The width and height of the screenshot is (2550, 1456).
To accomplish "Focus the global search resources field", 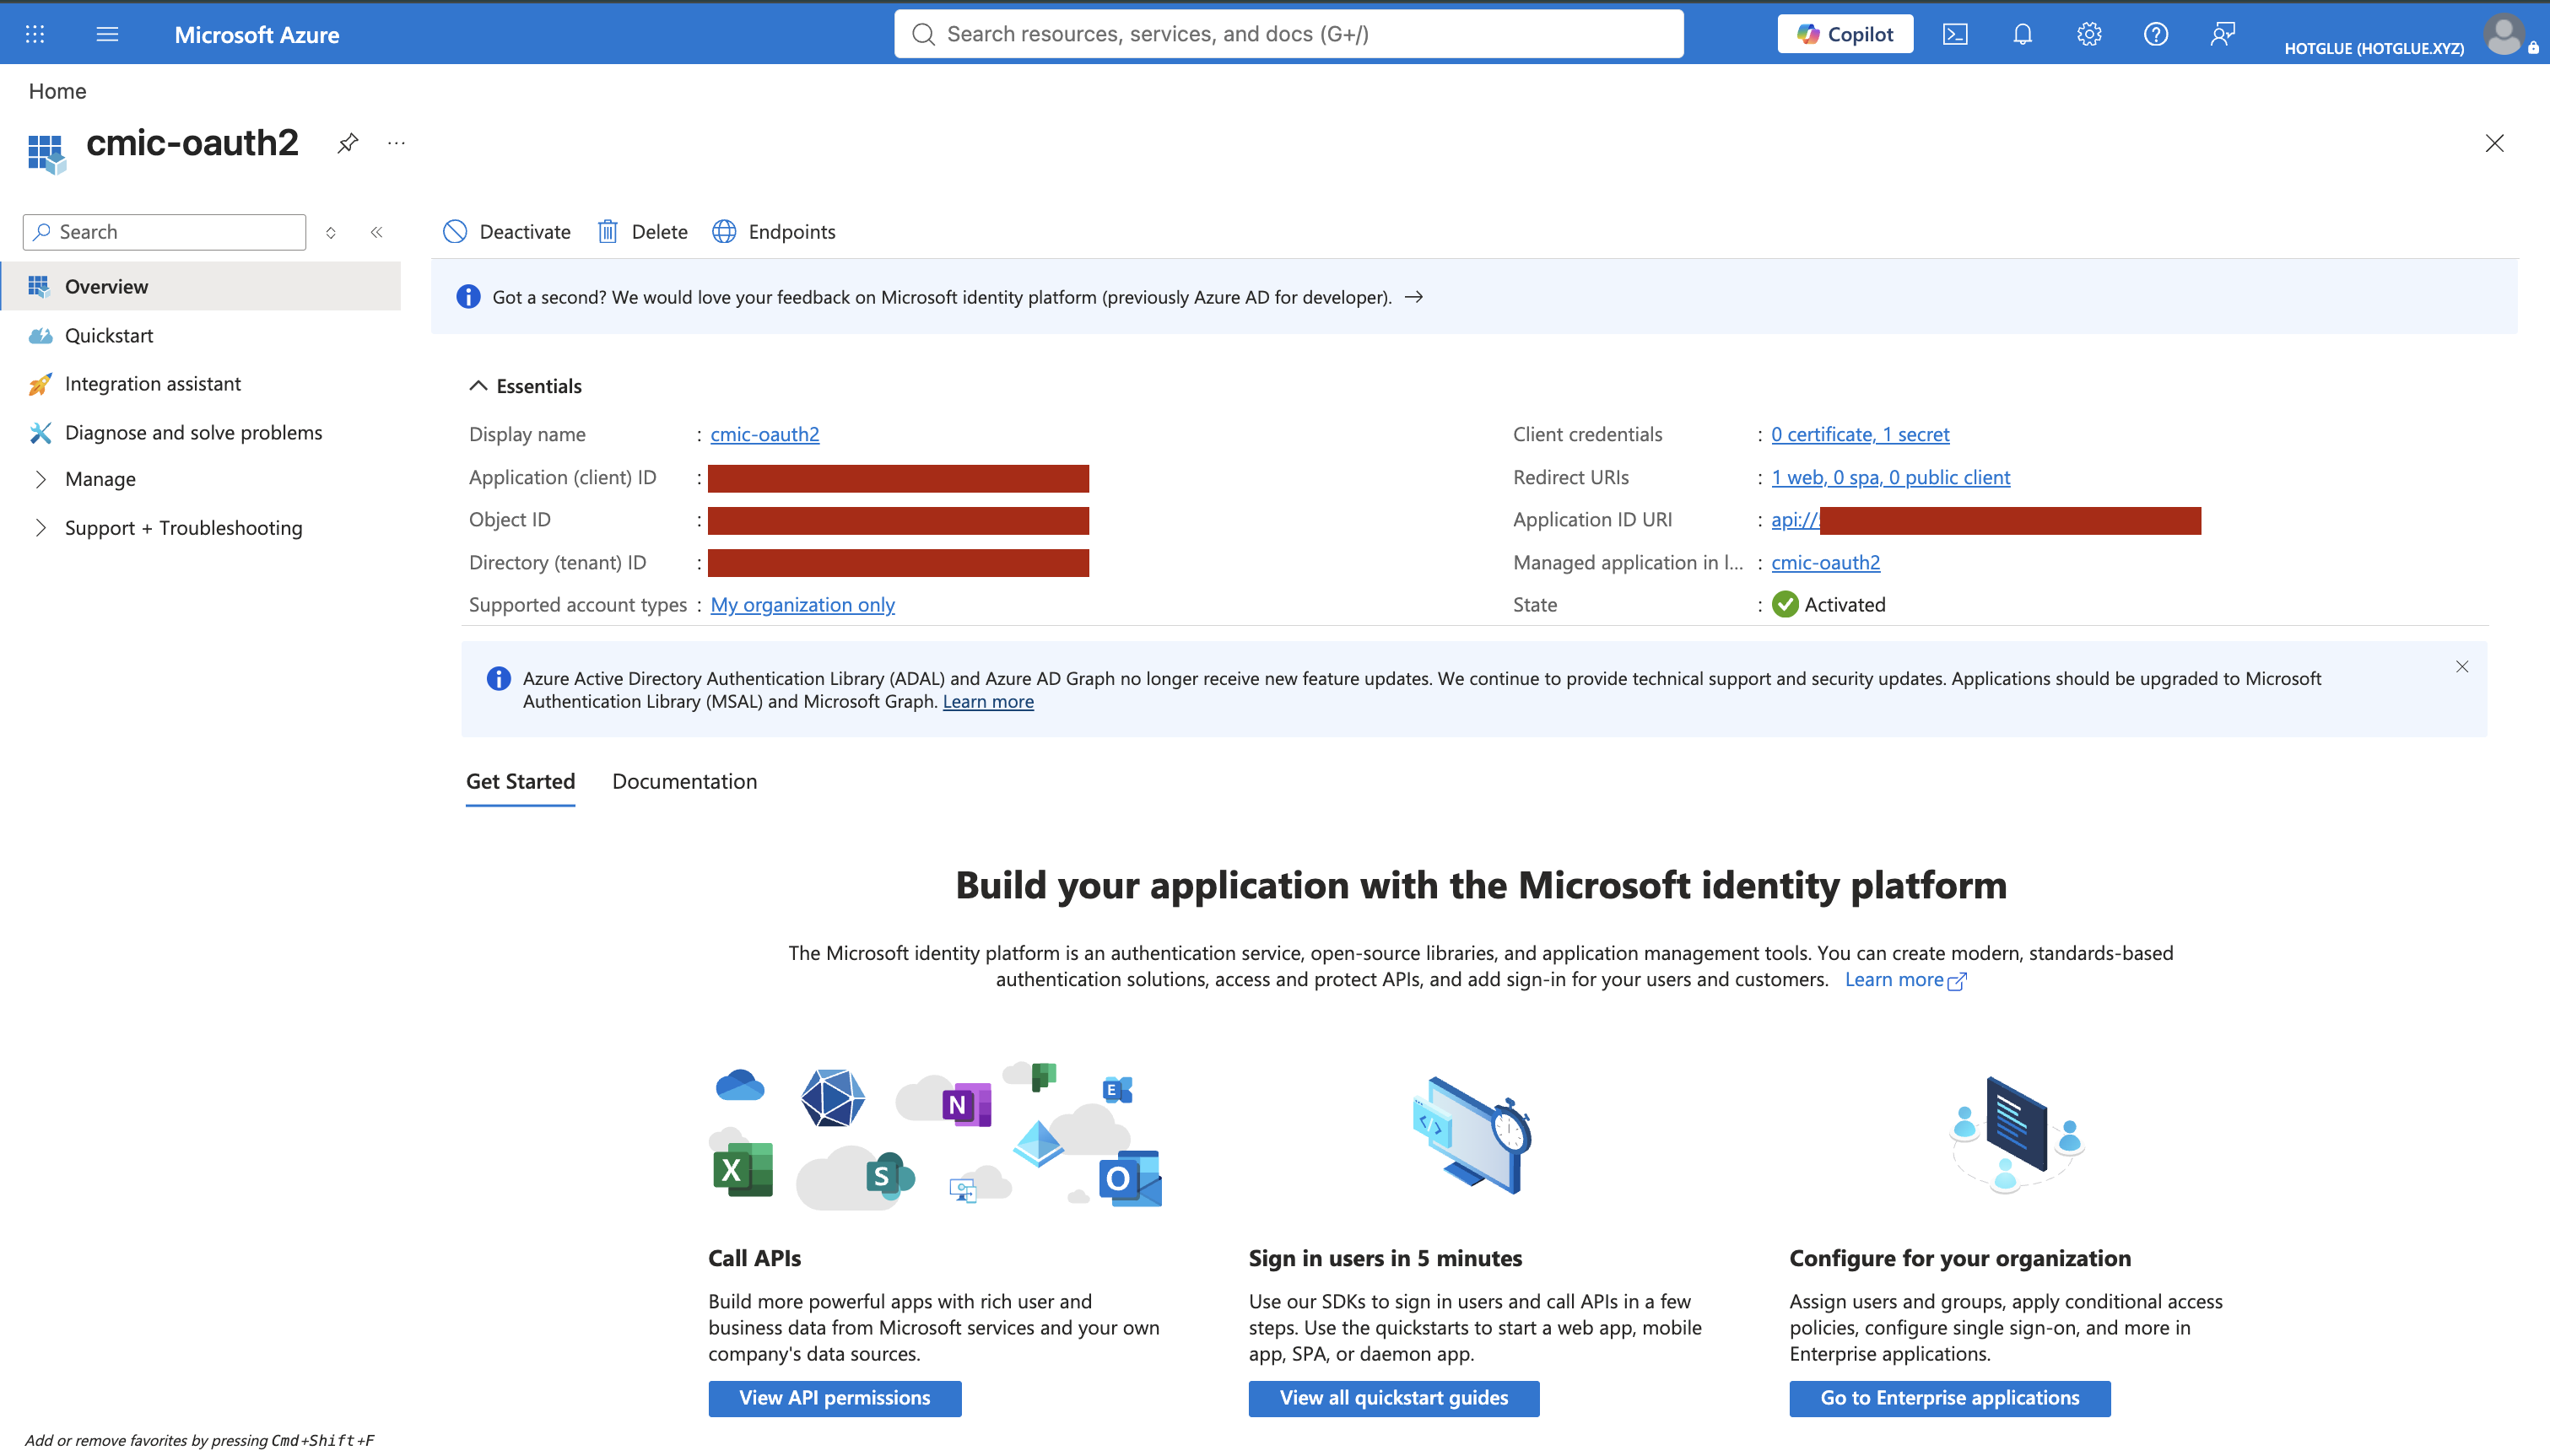I will pos(1289,34).
